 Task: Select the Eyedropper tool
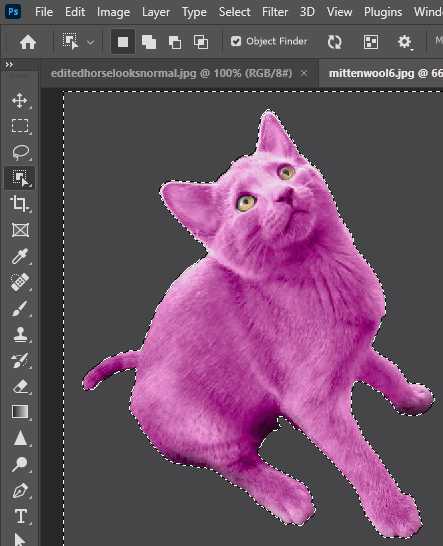pos(20,256)
